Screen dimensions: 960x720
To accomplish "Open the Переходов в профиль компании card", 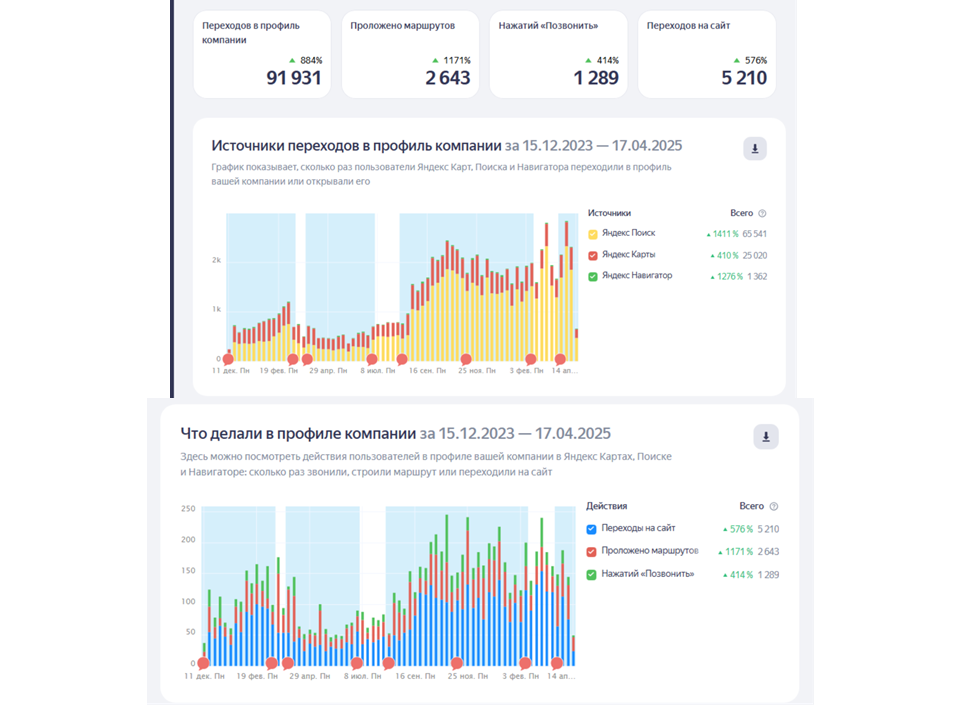I will 260,55.
